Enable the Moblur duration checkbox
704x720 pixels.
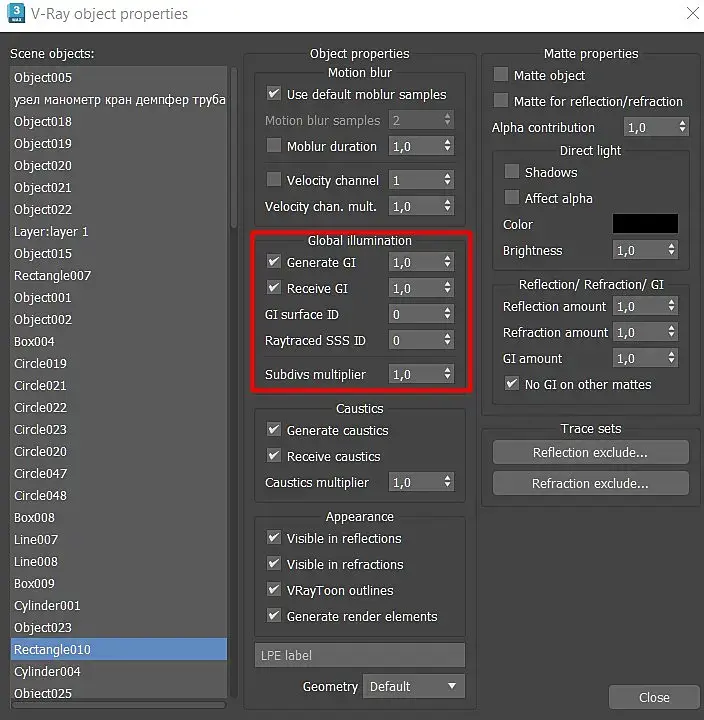pos(274,146)
